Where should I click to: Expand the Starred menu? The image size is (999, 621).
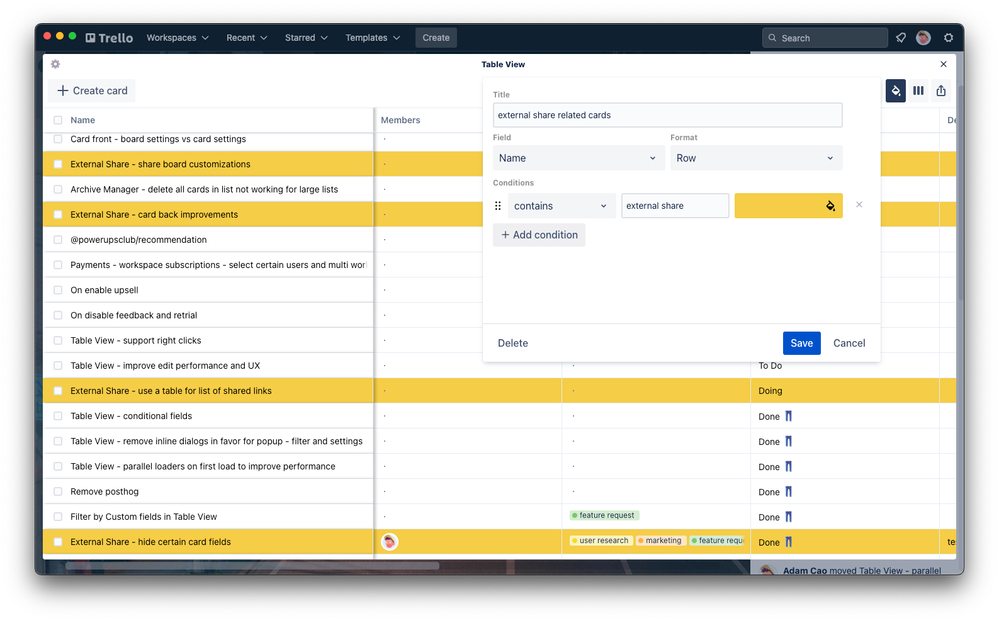pos(306,38)
